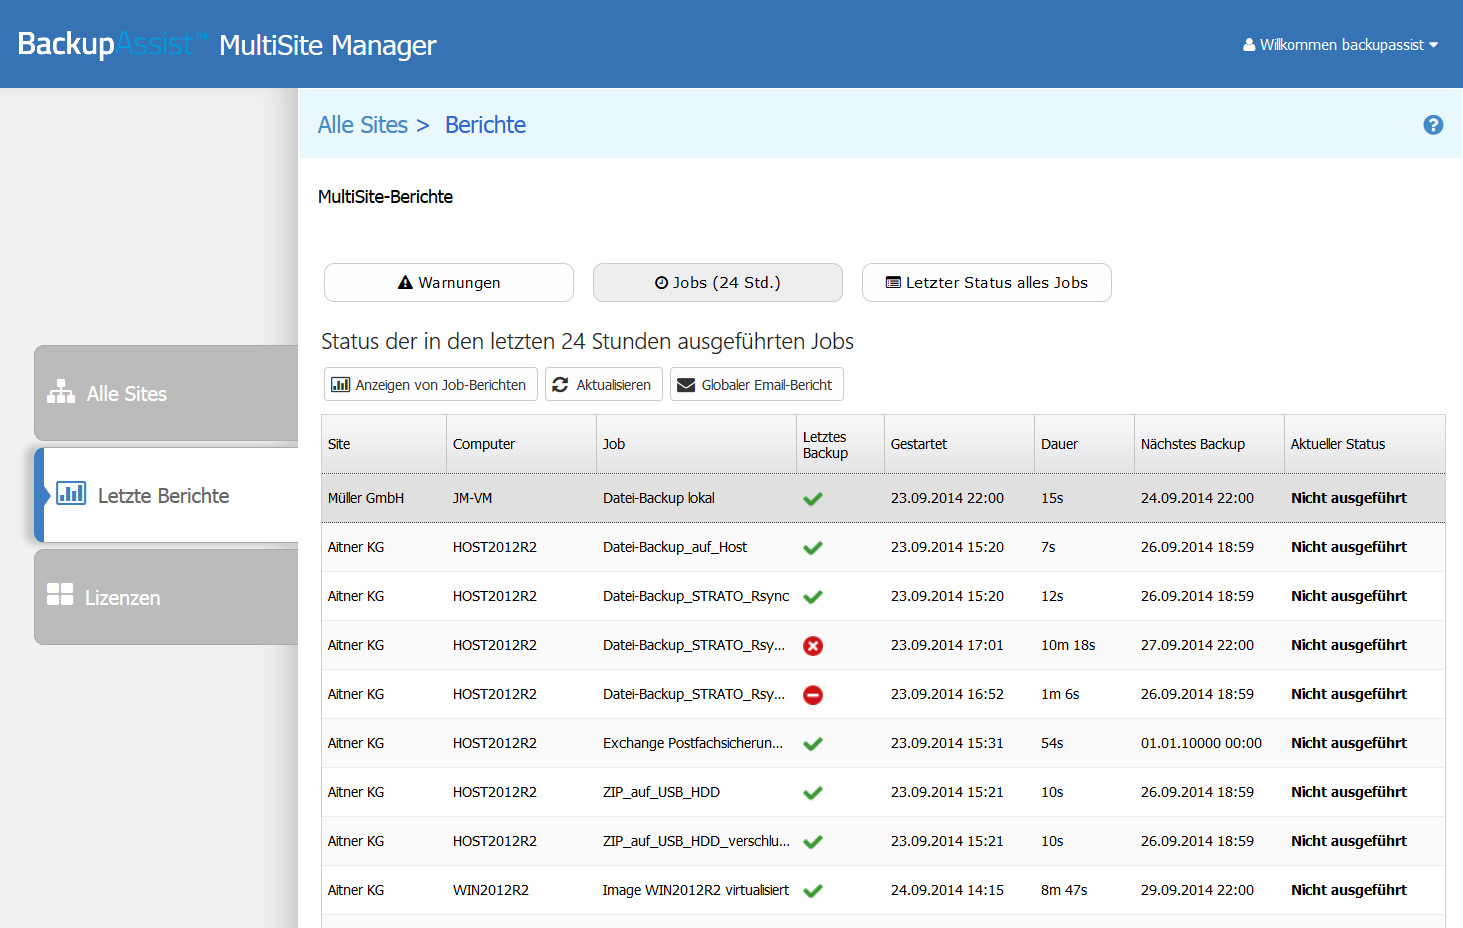Click green checkmark of Datei-Backup_STRATO_Rsync row
The width and height of the screenshot is (1463, 928).
[x=813, y=596]
